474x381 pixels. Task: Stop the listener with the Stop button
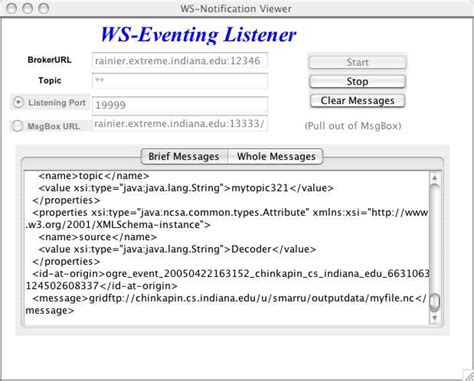click(357, 82)
